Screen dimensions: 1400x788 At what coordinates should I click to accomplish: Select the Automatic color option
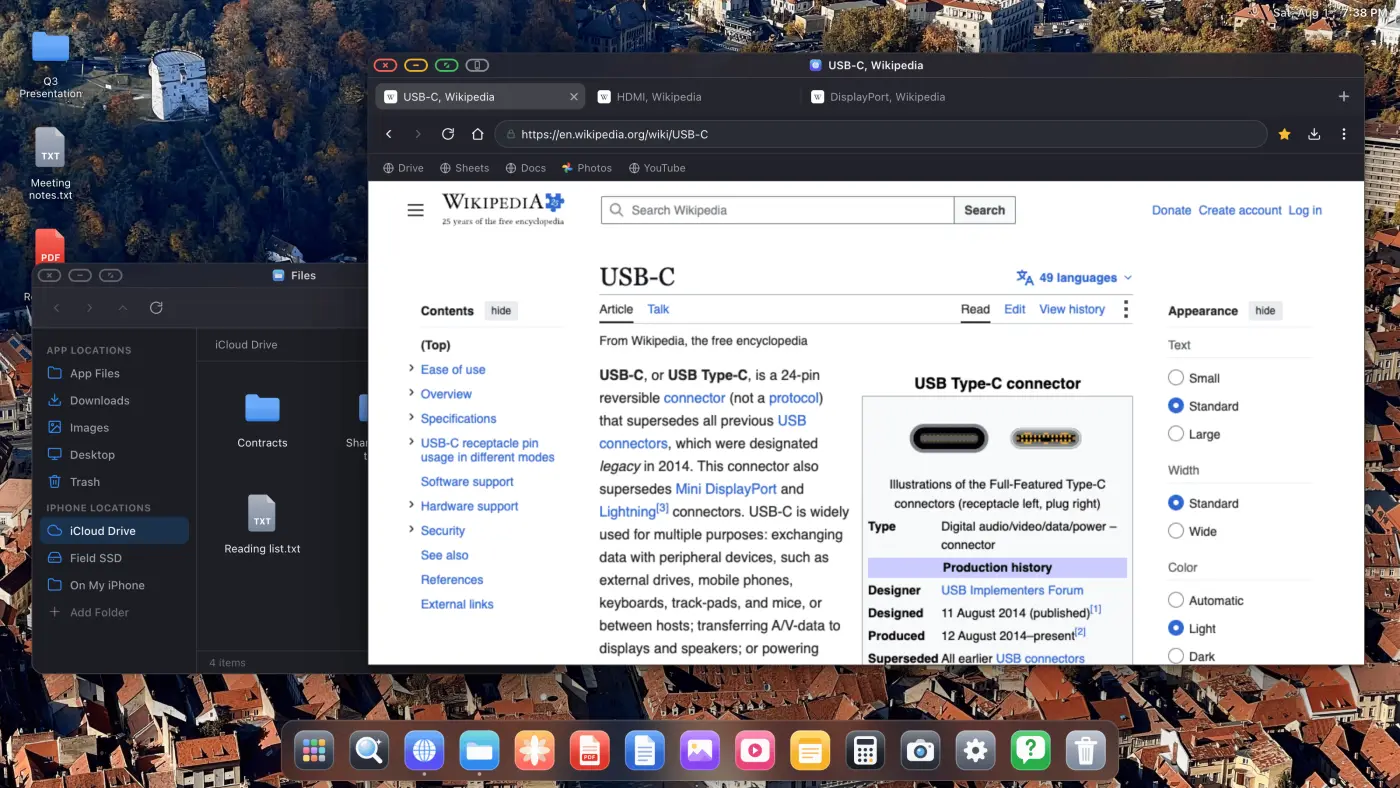click(x=1176, y=600)
